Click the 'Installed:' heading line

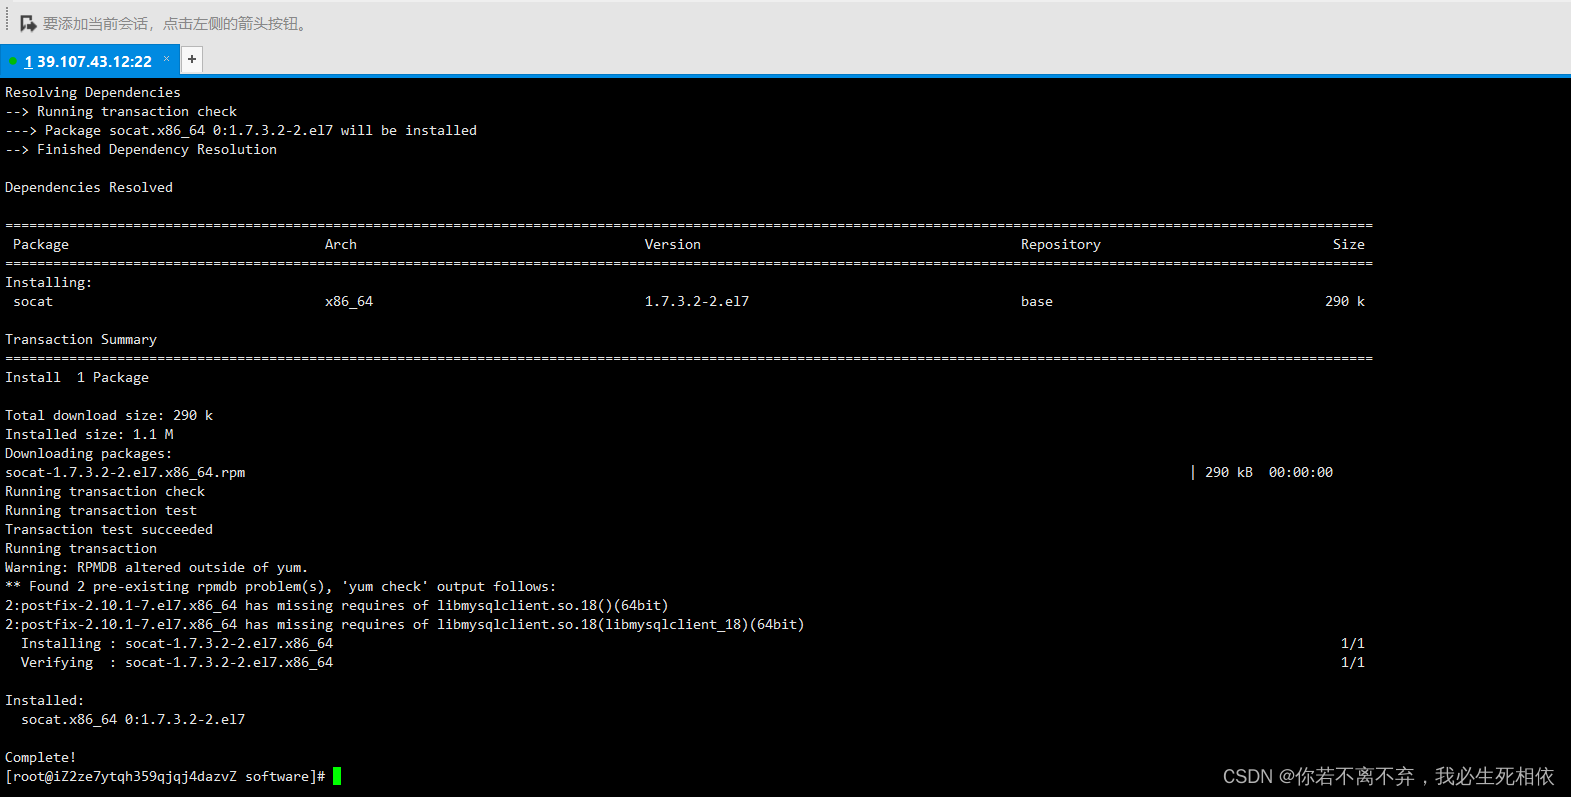[45, 700]
